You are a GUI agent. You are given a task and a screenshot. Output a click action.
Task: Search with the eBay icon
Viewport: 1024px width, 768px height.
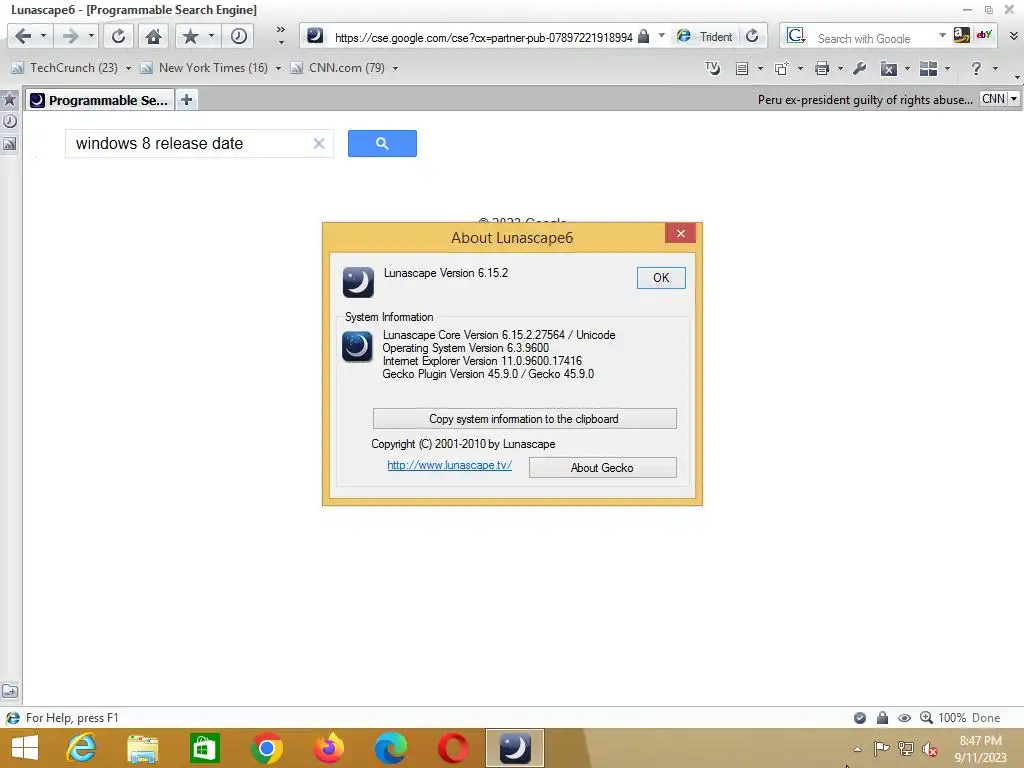(984, 35)
